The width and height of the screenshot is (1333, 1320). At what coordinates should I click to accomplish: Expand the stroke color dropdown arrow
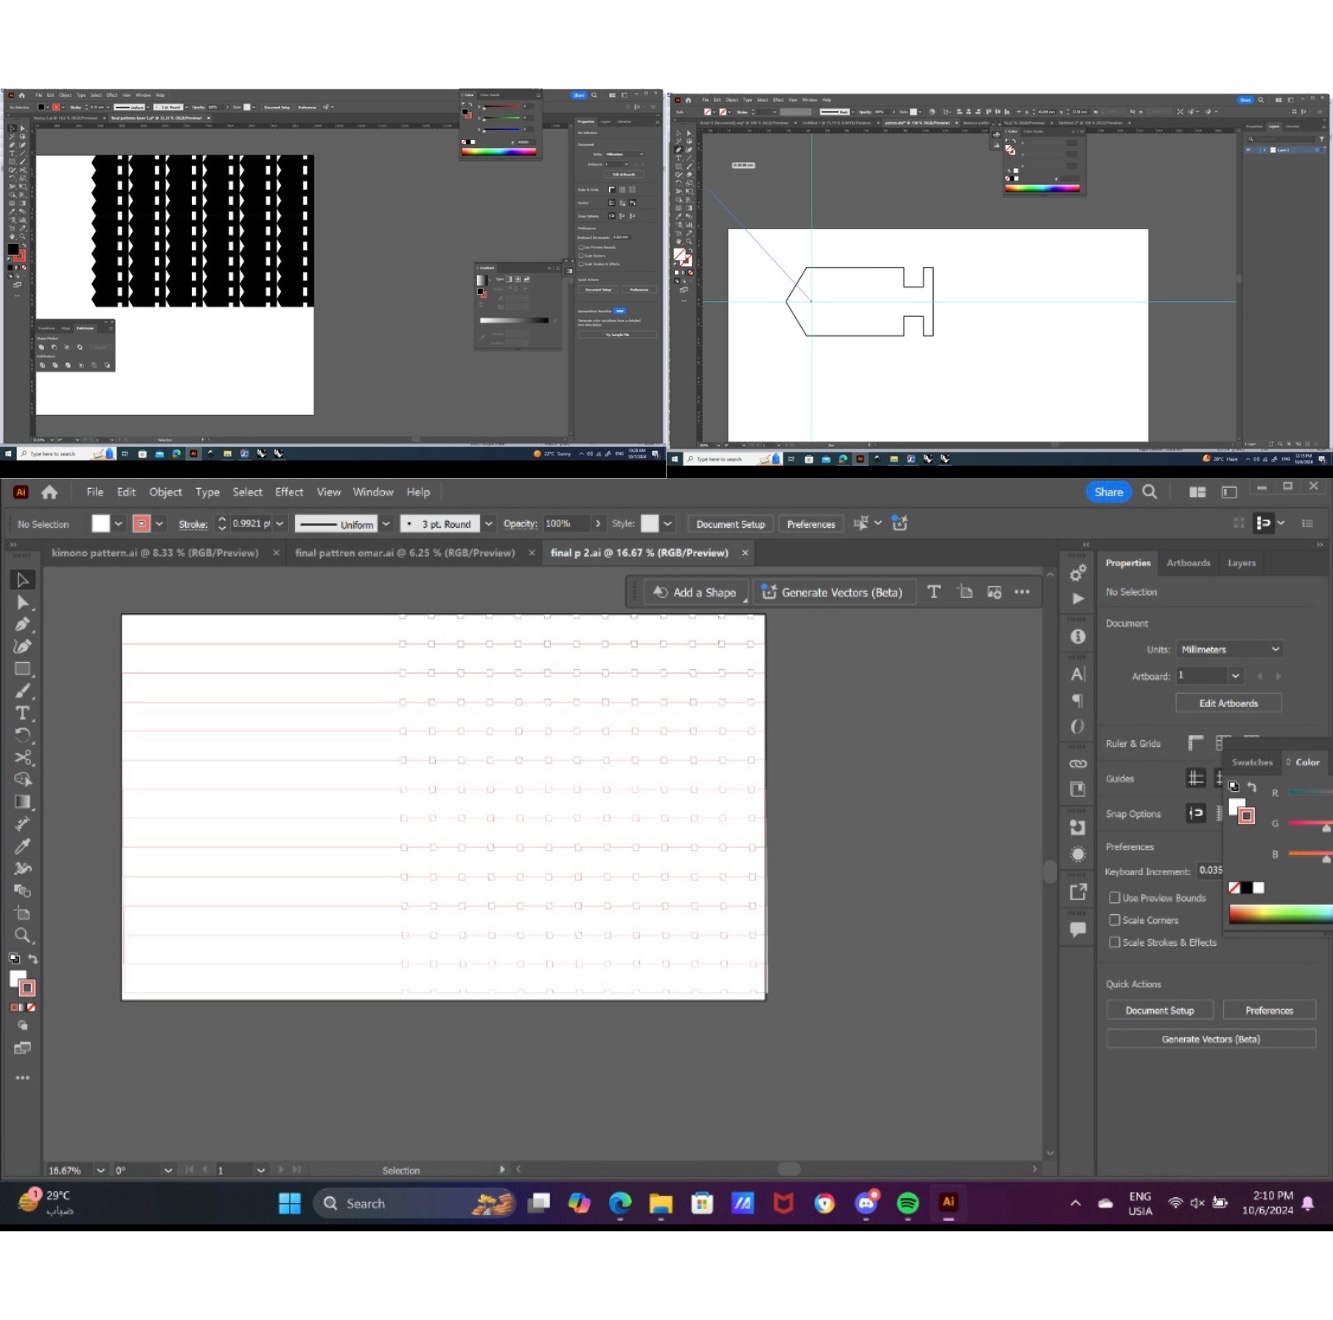159,524
